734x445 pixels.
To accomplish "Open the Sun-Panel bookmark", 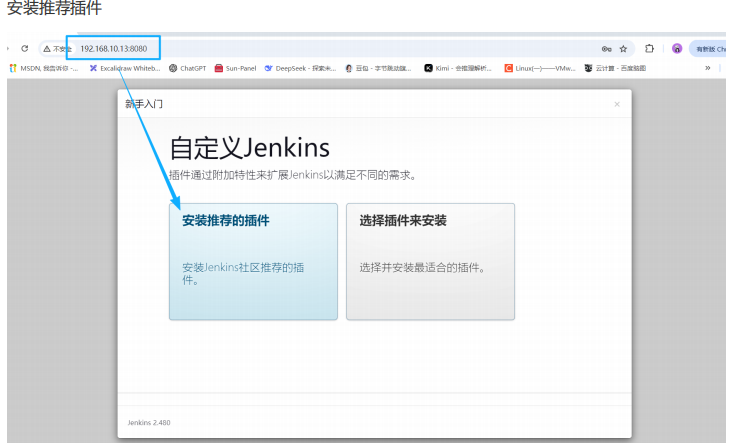I will [x=235, y=68].
